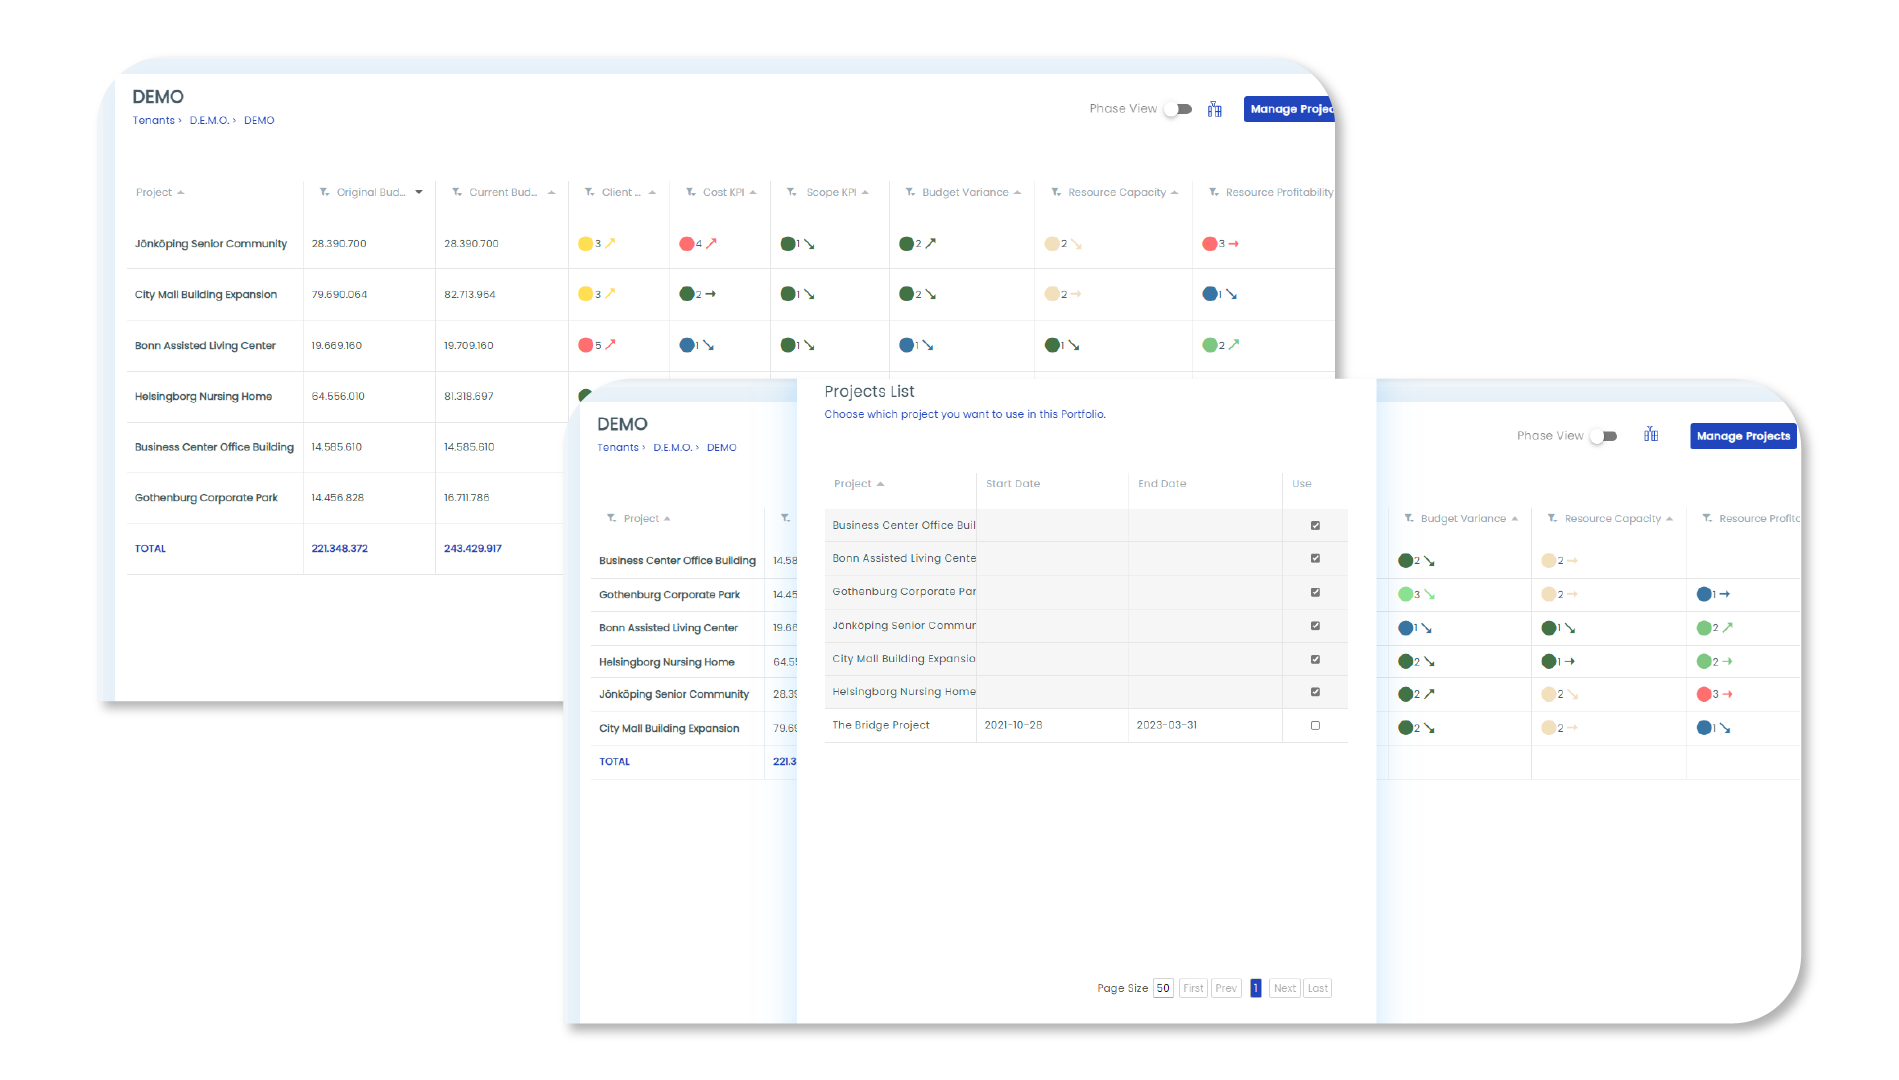Click the sort arrow on Current Budget column
1899x1080 pixels.
click(551, 192)
